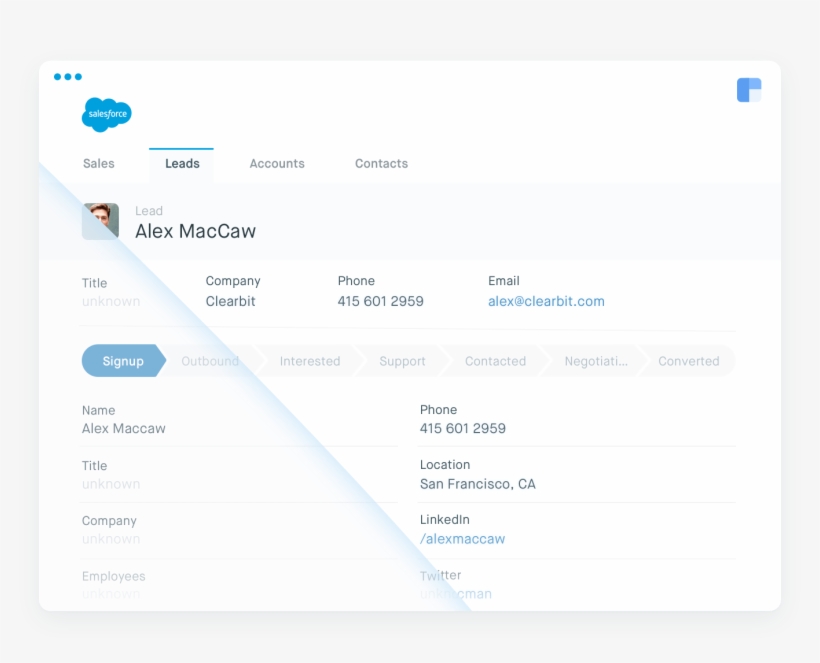Viewport: 820px width, 663px height.
Task: Click the Clearbit company value
Action: pos(230,301)
